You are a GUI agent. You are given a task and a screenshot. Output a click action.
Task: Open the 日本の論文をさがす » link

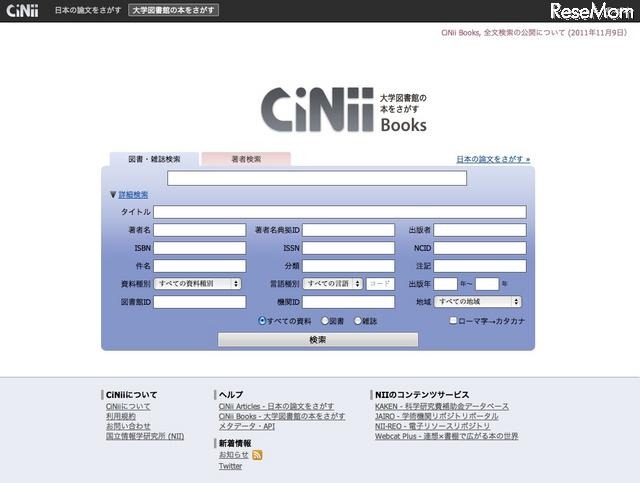coord(493,159)
